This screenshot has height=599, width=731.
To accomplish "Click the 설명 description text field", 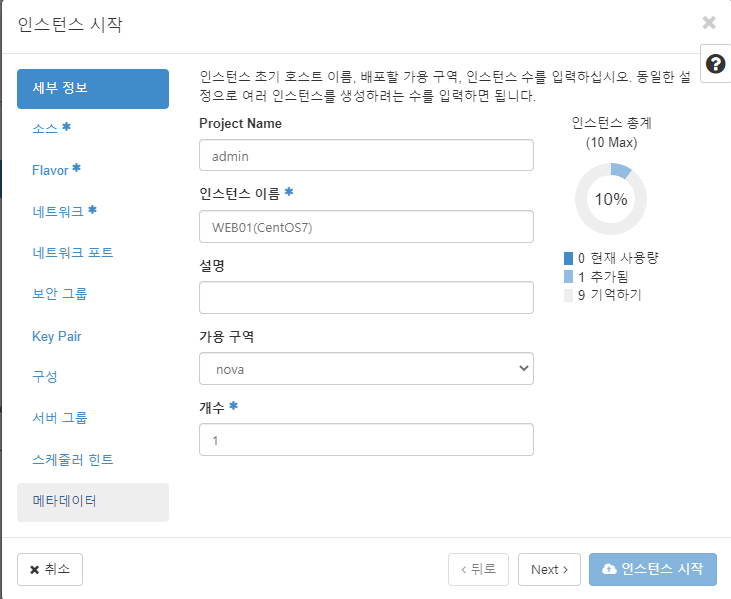I will 366,297.
